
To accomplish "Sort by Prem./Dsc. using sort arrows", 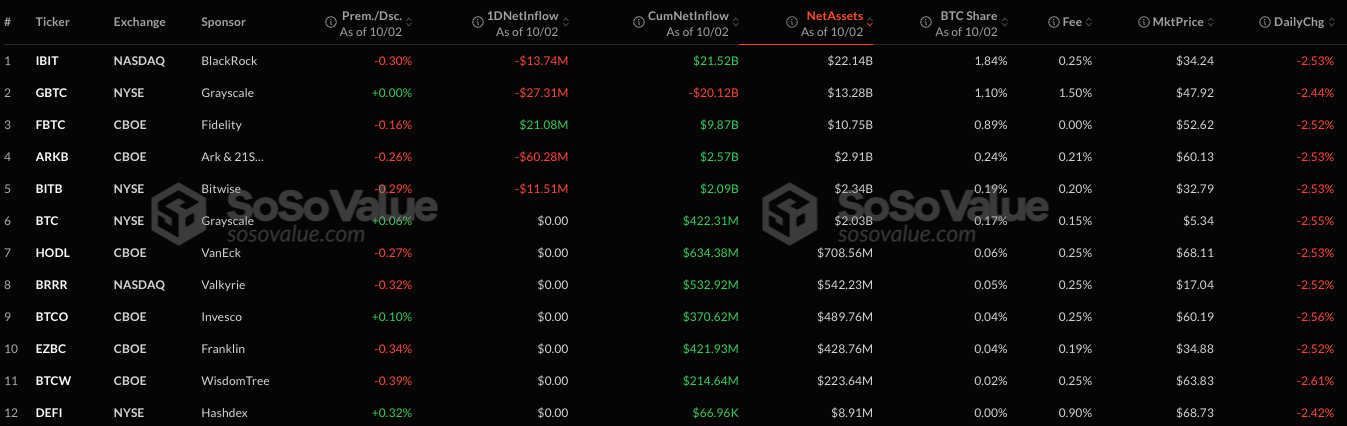I will click(408, 21).
